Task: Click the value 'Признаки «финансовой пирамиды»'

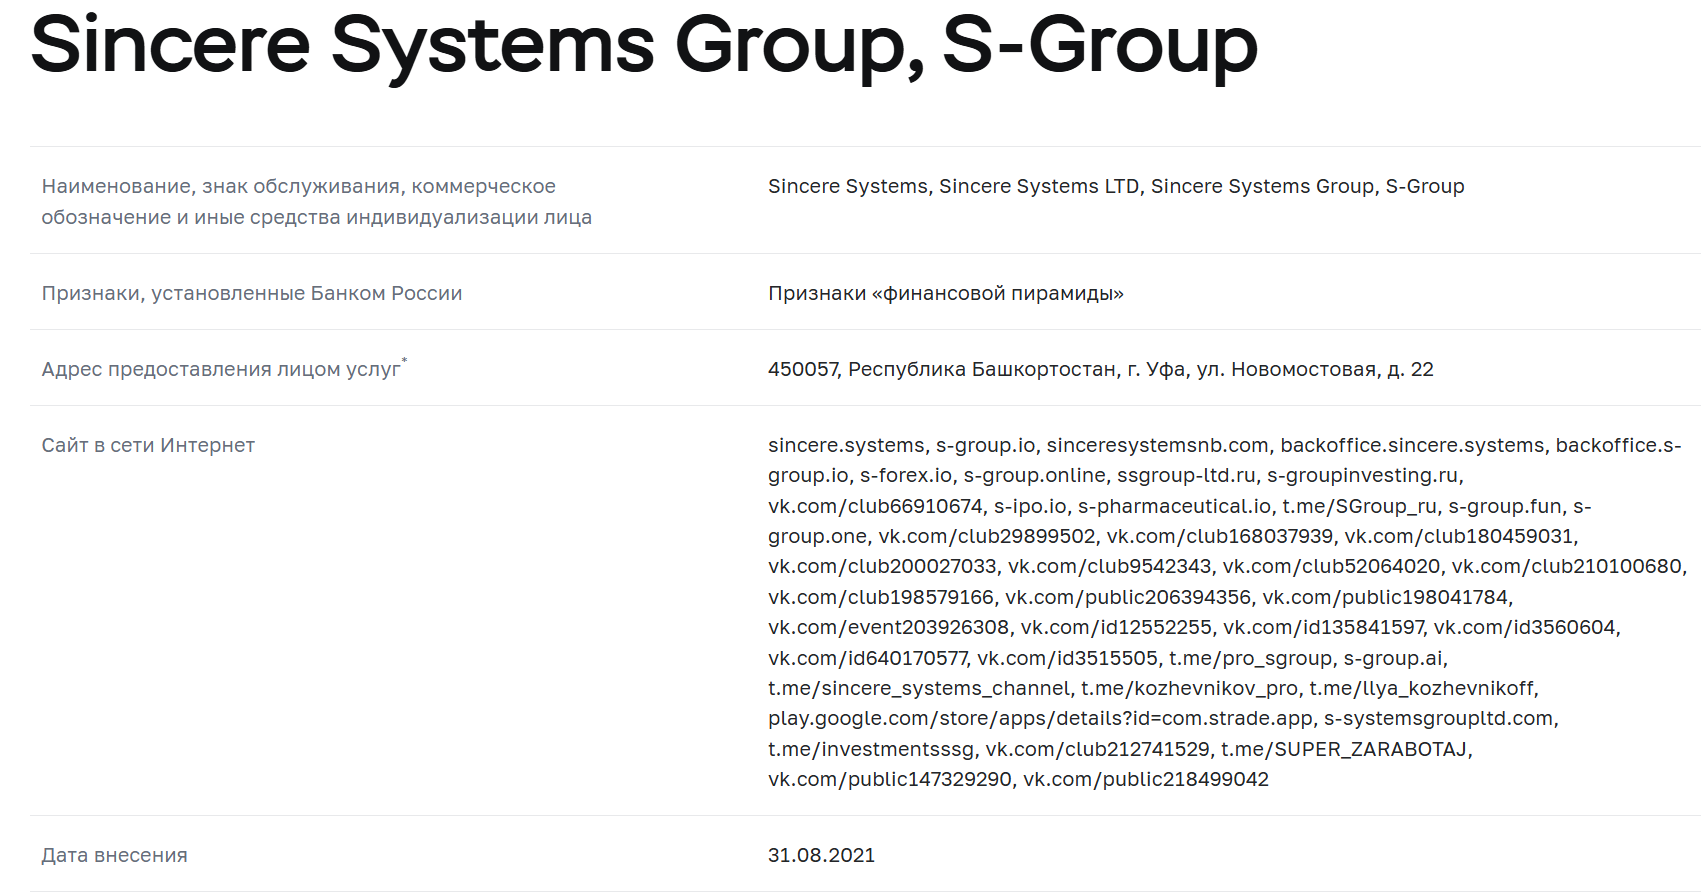Action: coord(946,293)
